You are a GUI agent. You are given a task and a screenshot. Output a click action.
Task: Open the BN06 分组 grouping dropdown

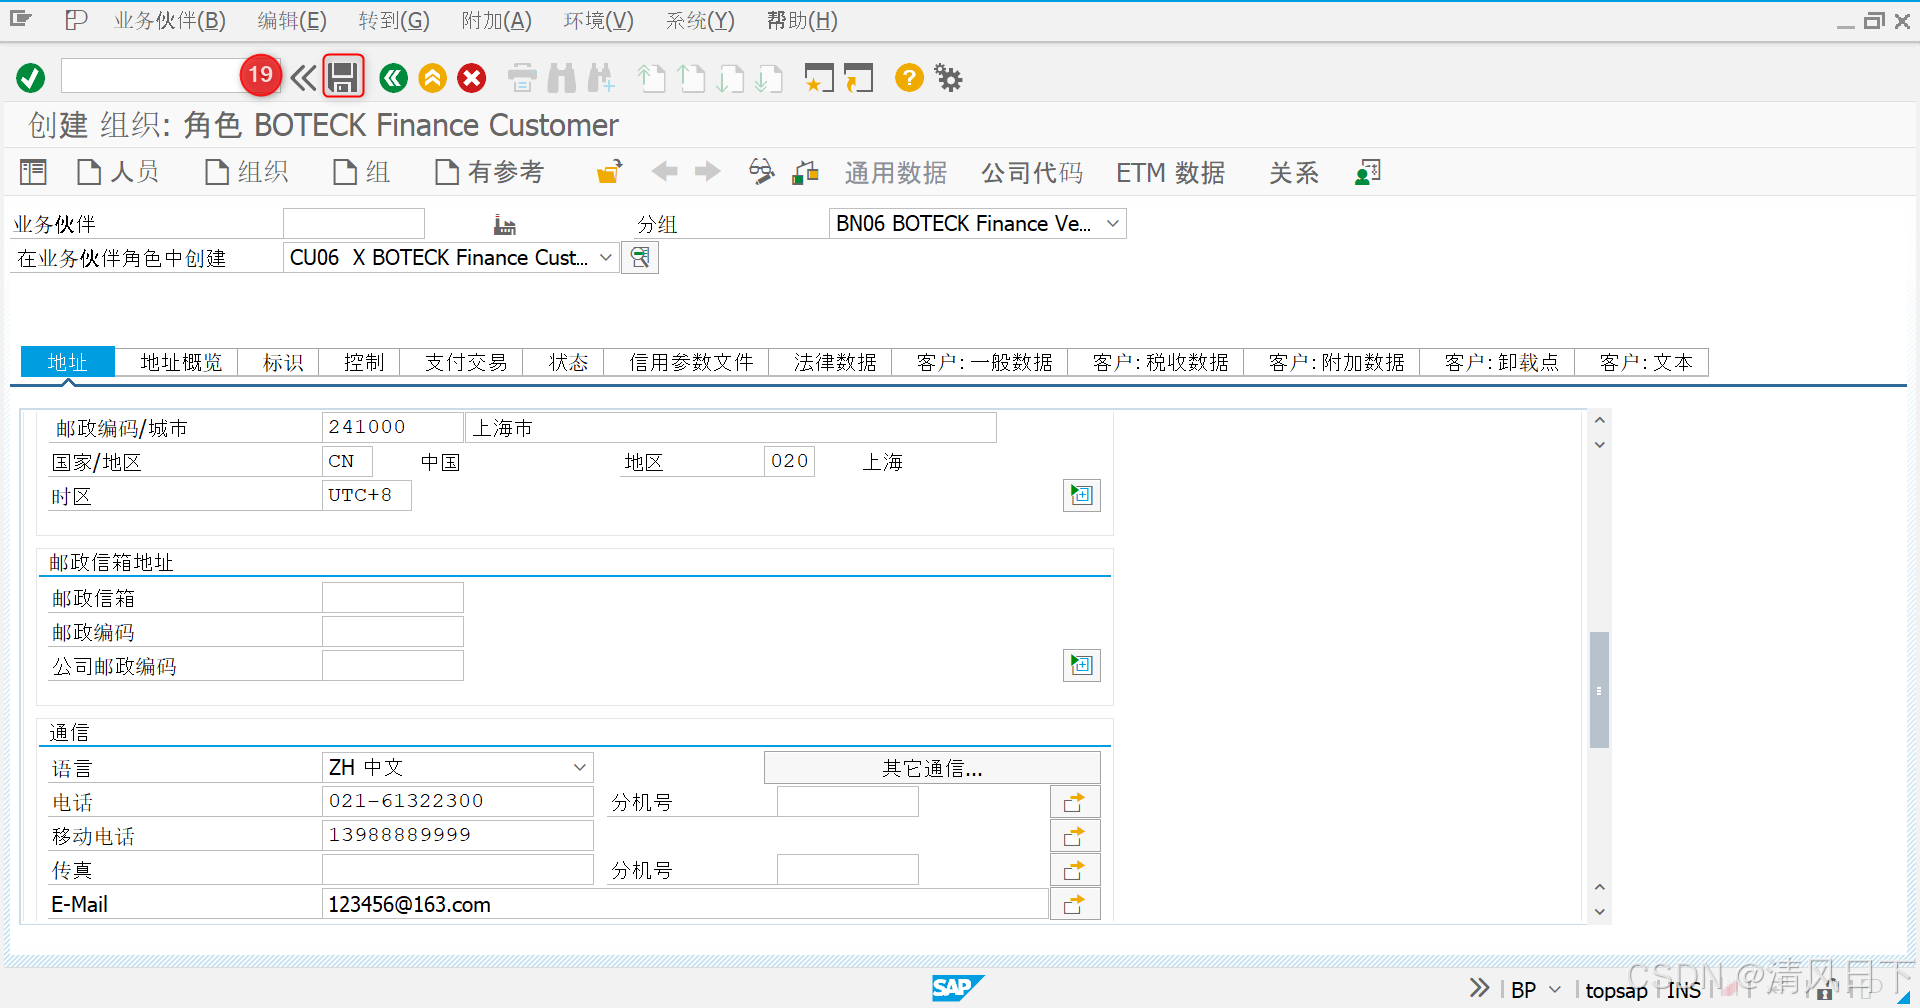point(1112,223)
